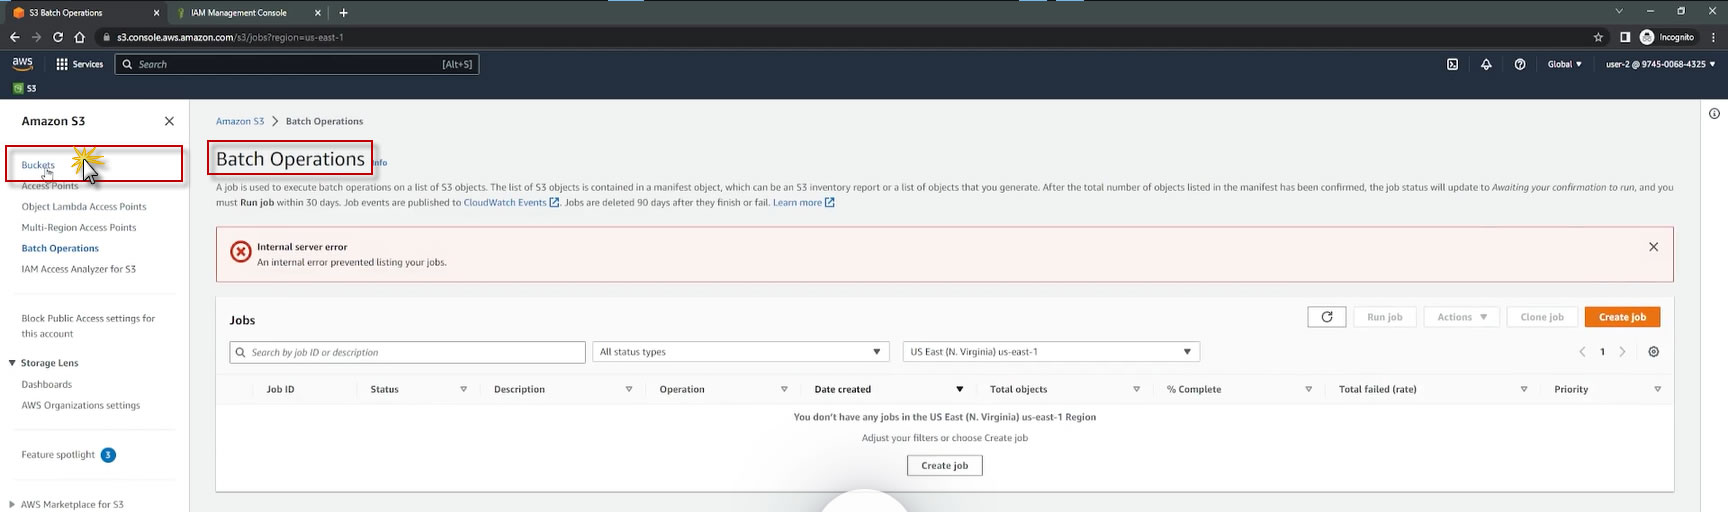Open the CloudShell icon in header
The image size is (1728, 512).
pyautogui.click(x=1452, y=64)
